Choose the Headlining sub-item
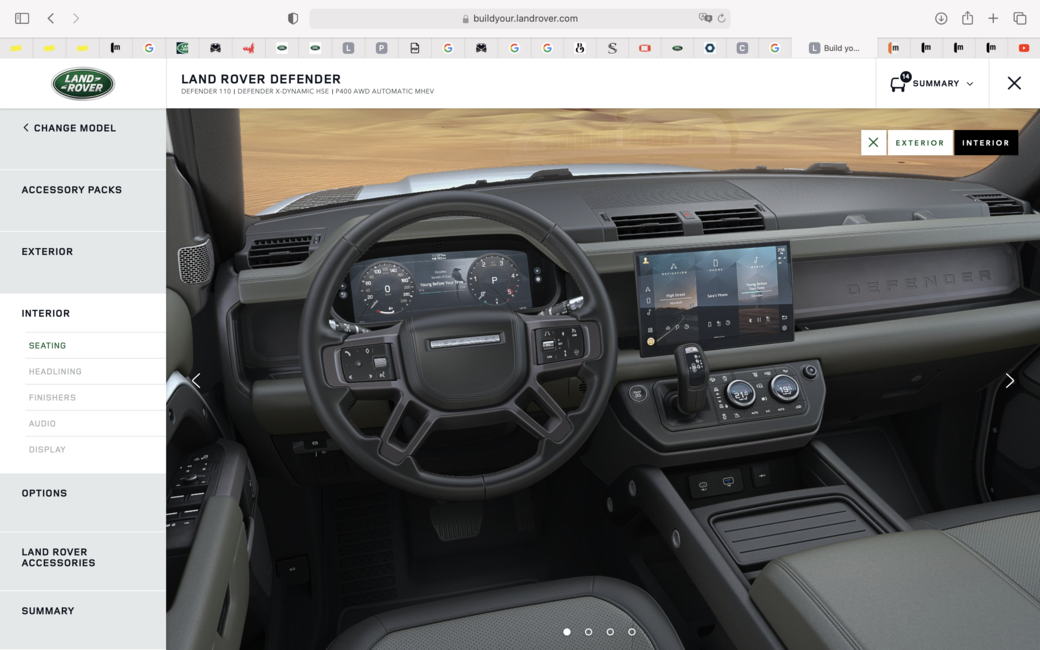 point(55,371)
